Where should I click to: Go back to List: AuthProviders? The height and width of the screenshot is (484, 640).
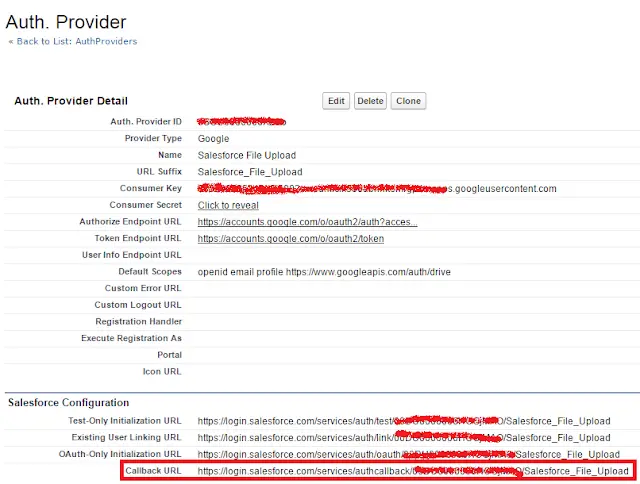pyautogui.click(x=77, y=41)
